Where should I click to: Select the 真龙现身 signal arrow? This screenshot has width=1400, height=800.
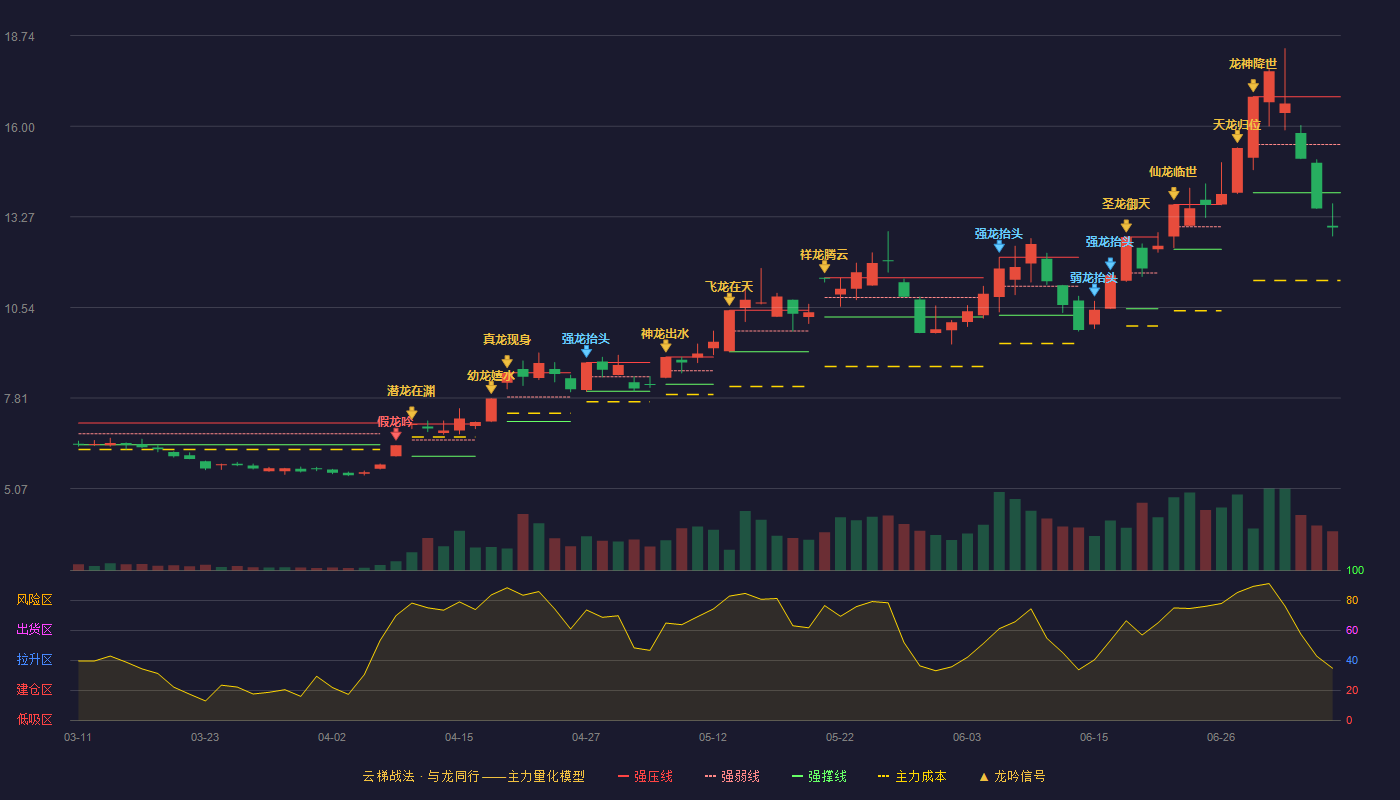coord(507,361)
